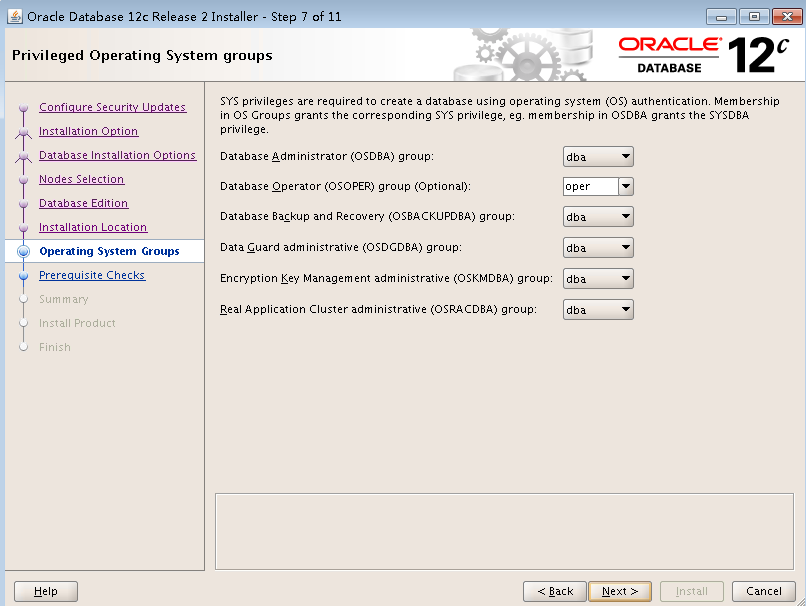Viewport: 806px width, 606px height.
Task: Open the OSKMDBA Encryption Key group dropdown
Action: point(598,279)
